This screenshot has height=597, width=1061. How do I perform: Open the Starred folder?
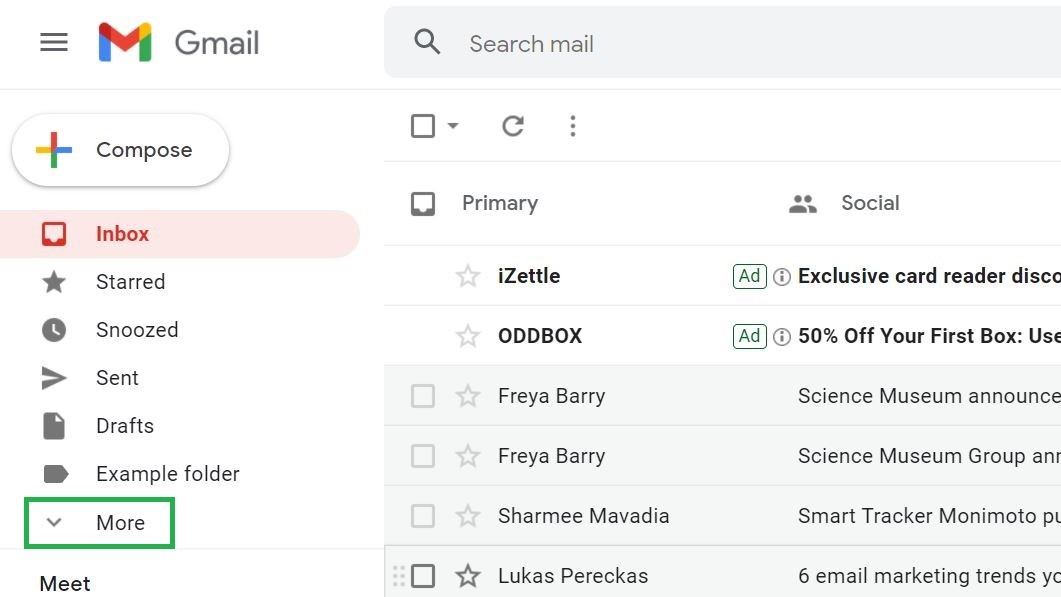click(x=130, y=282)
